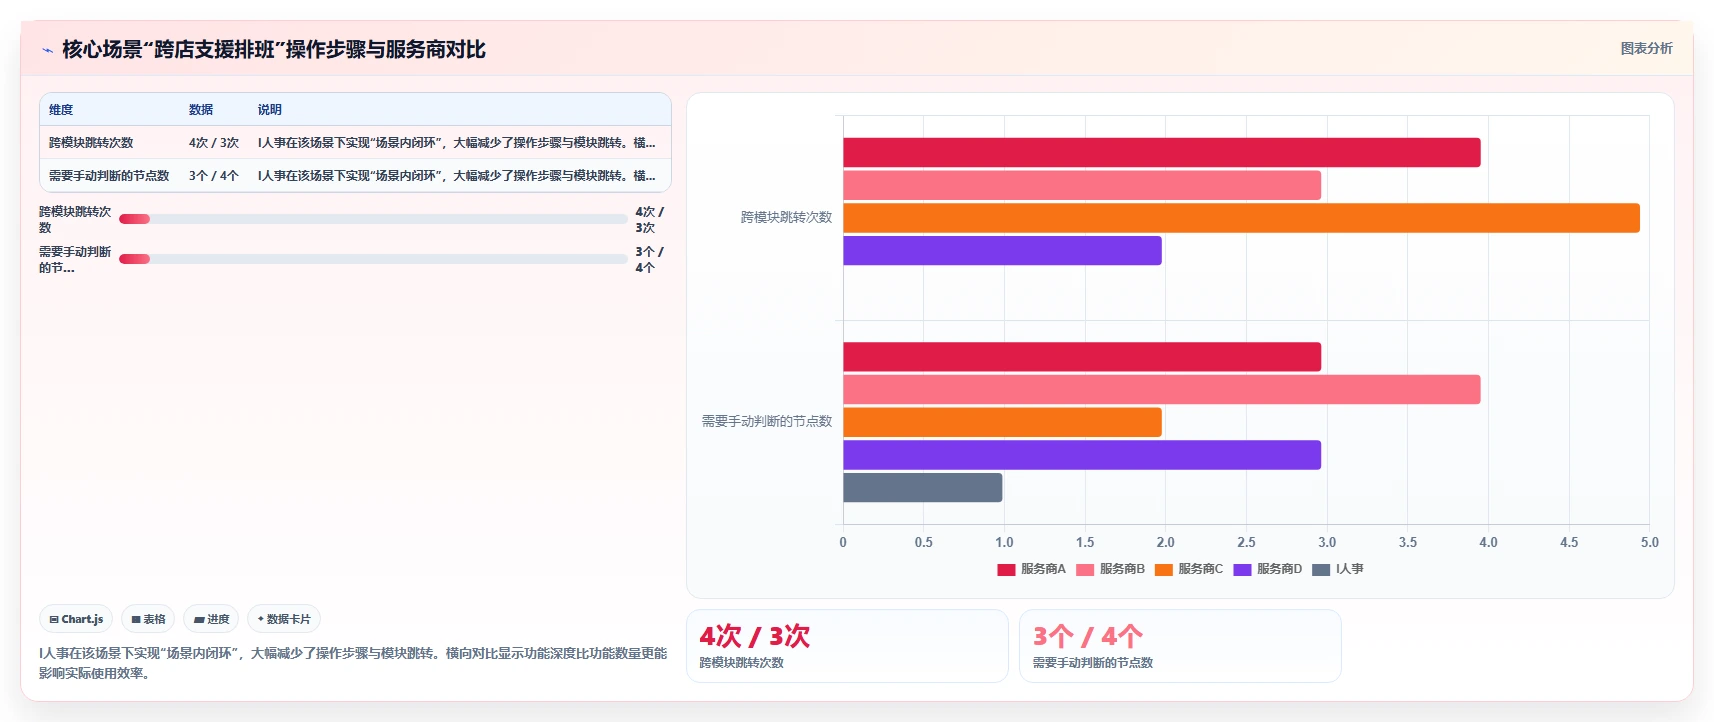Select the 进度 tag chip
Image resolution: width=1714 pixels, height=722 pixels.
[211, 619]
